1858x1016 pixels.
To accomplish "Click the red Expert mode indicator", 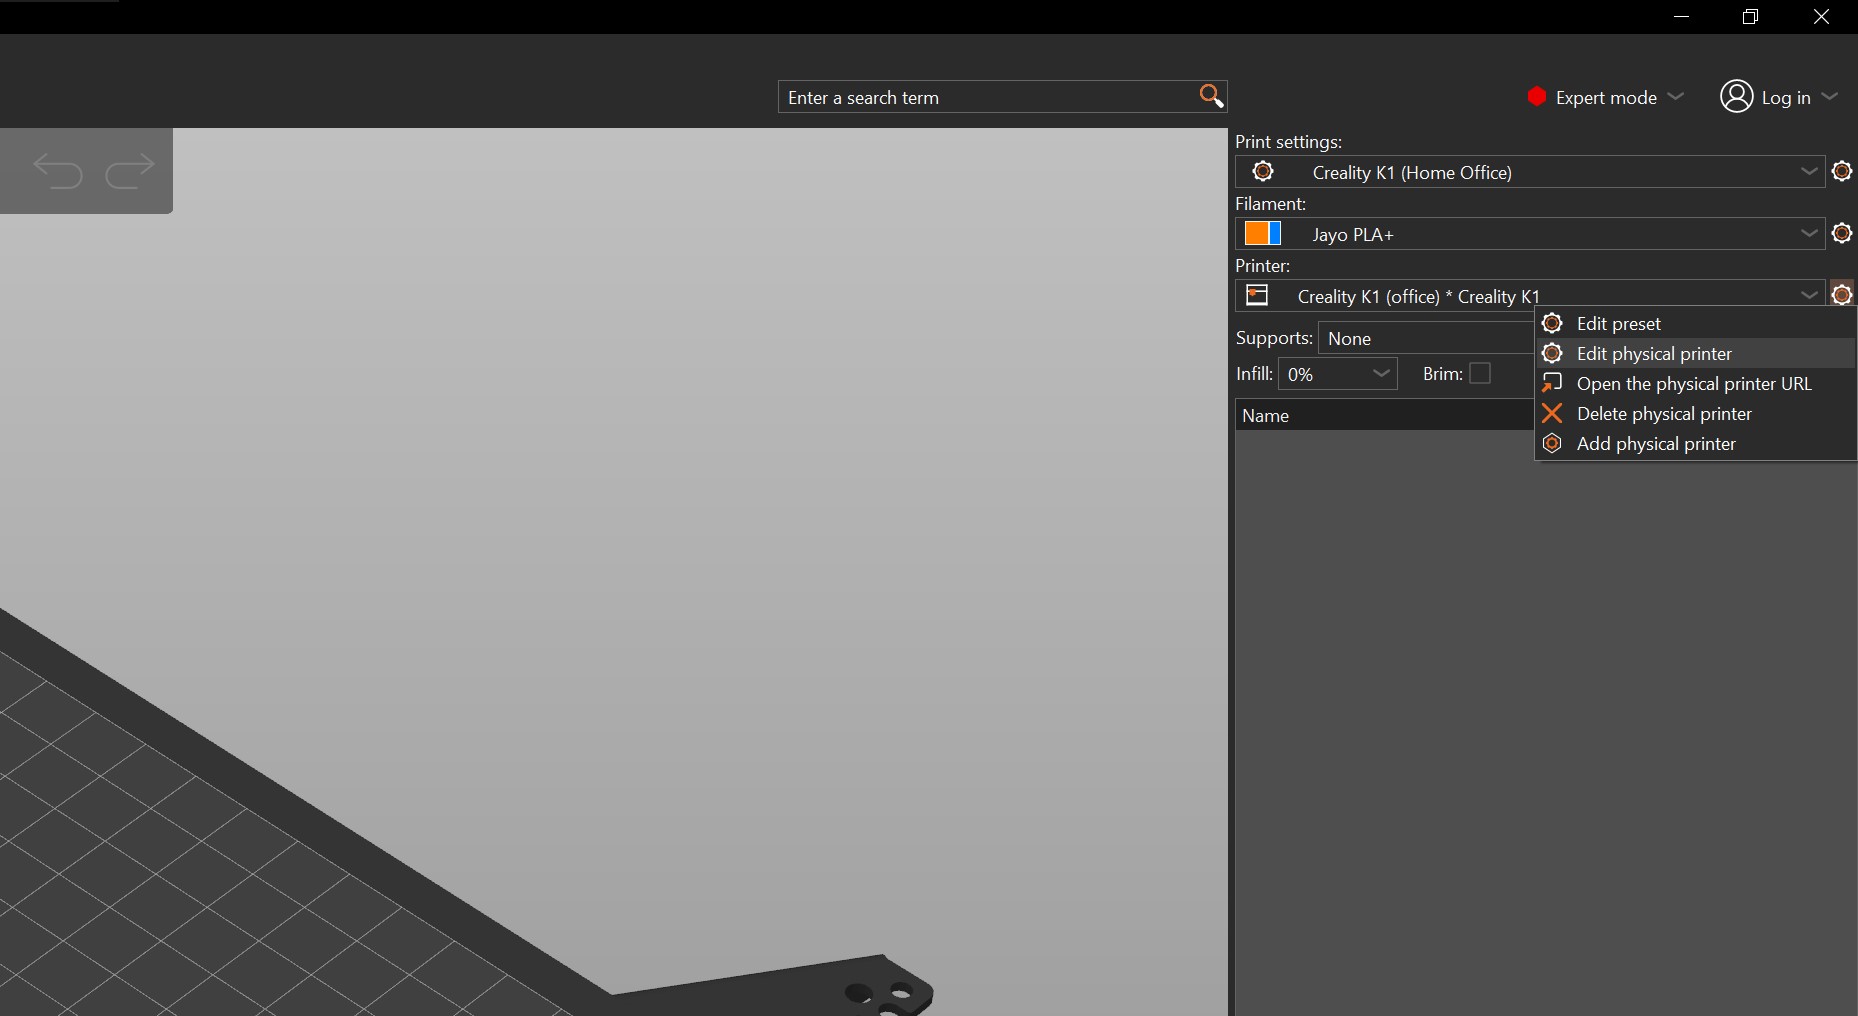I will pyautogui.click(x=1537, y=97).
